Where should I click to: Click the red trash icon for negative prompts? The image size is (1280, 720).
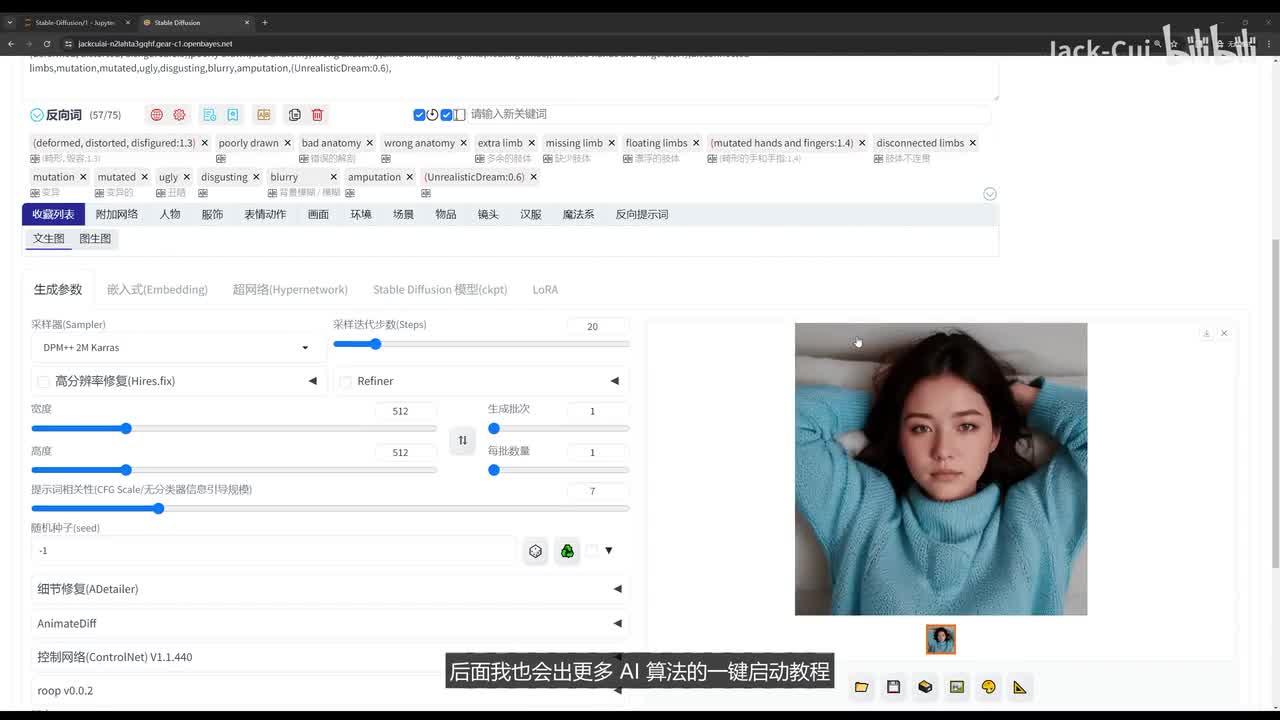click(x=317, y=115)
